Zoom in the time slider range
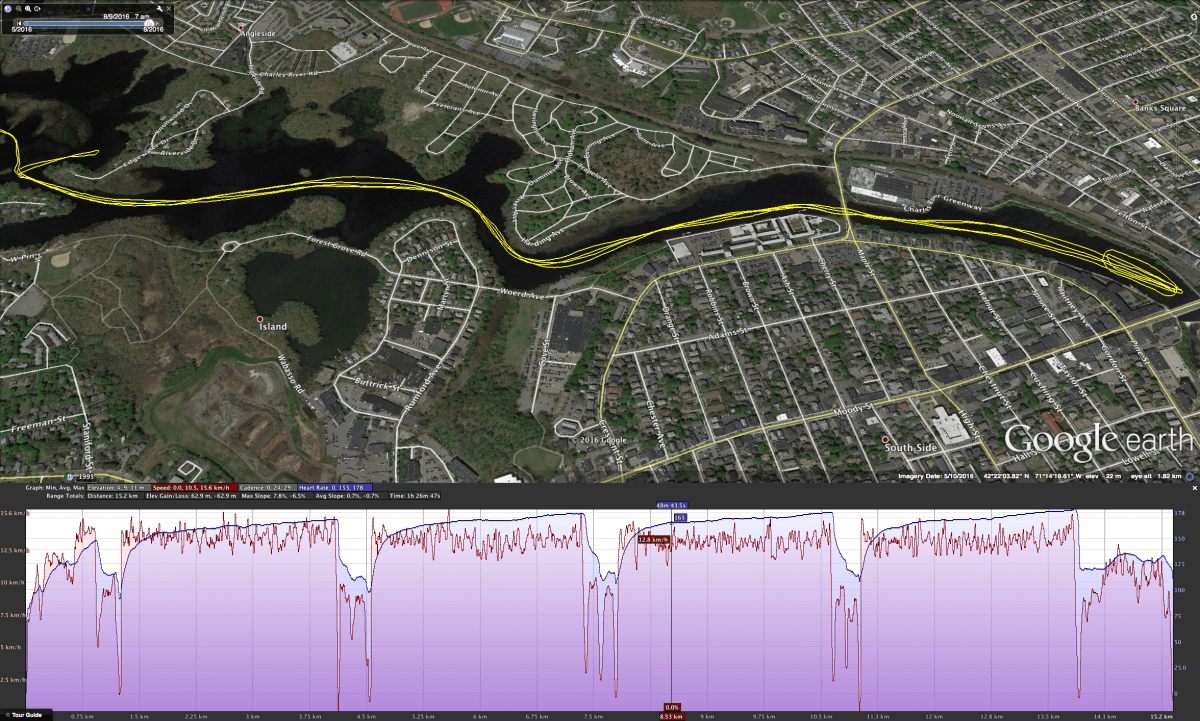1200x721 pixels. [x=28, y=8]
